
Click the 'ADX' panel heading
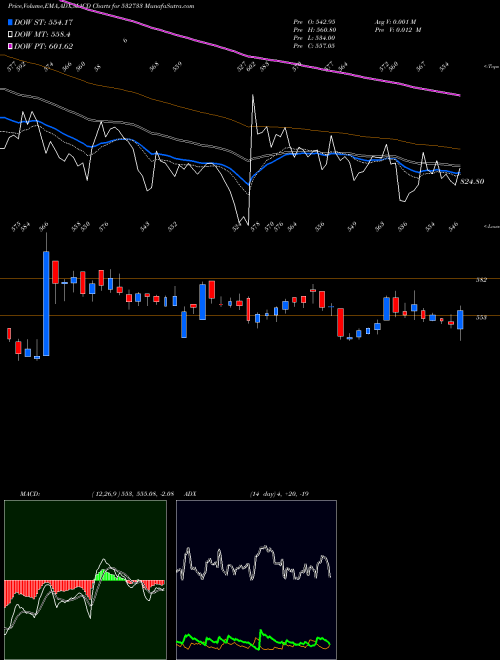[x=190, y=494]
